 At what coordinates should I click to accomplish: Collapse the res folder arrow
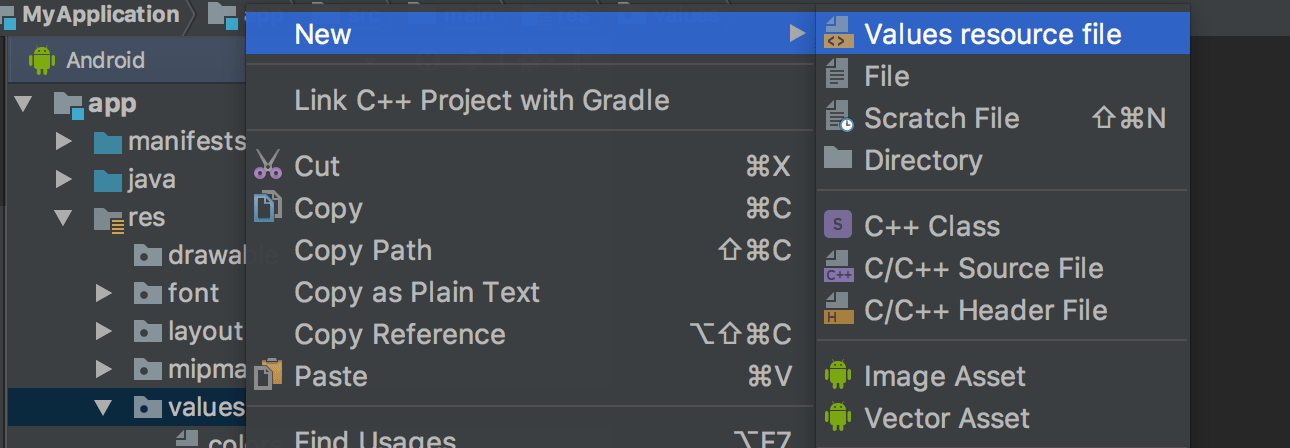[x=64, y=217]
